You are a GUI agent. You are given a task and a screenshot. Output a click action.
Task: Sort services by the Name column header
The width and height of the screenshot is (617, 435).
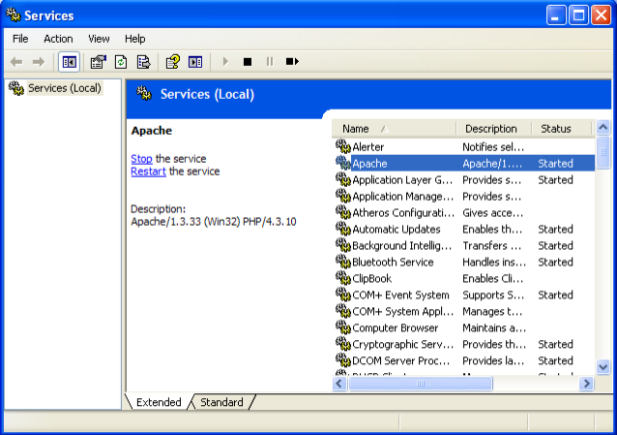point(394,129)
